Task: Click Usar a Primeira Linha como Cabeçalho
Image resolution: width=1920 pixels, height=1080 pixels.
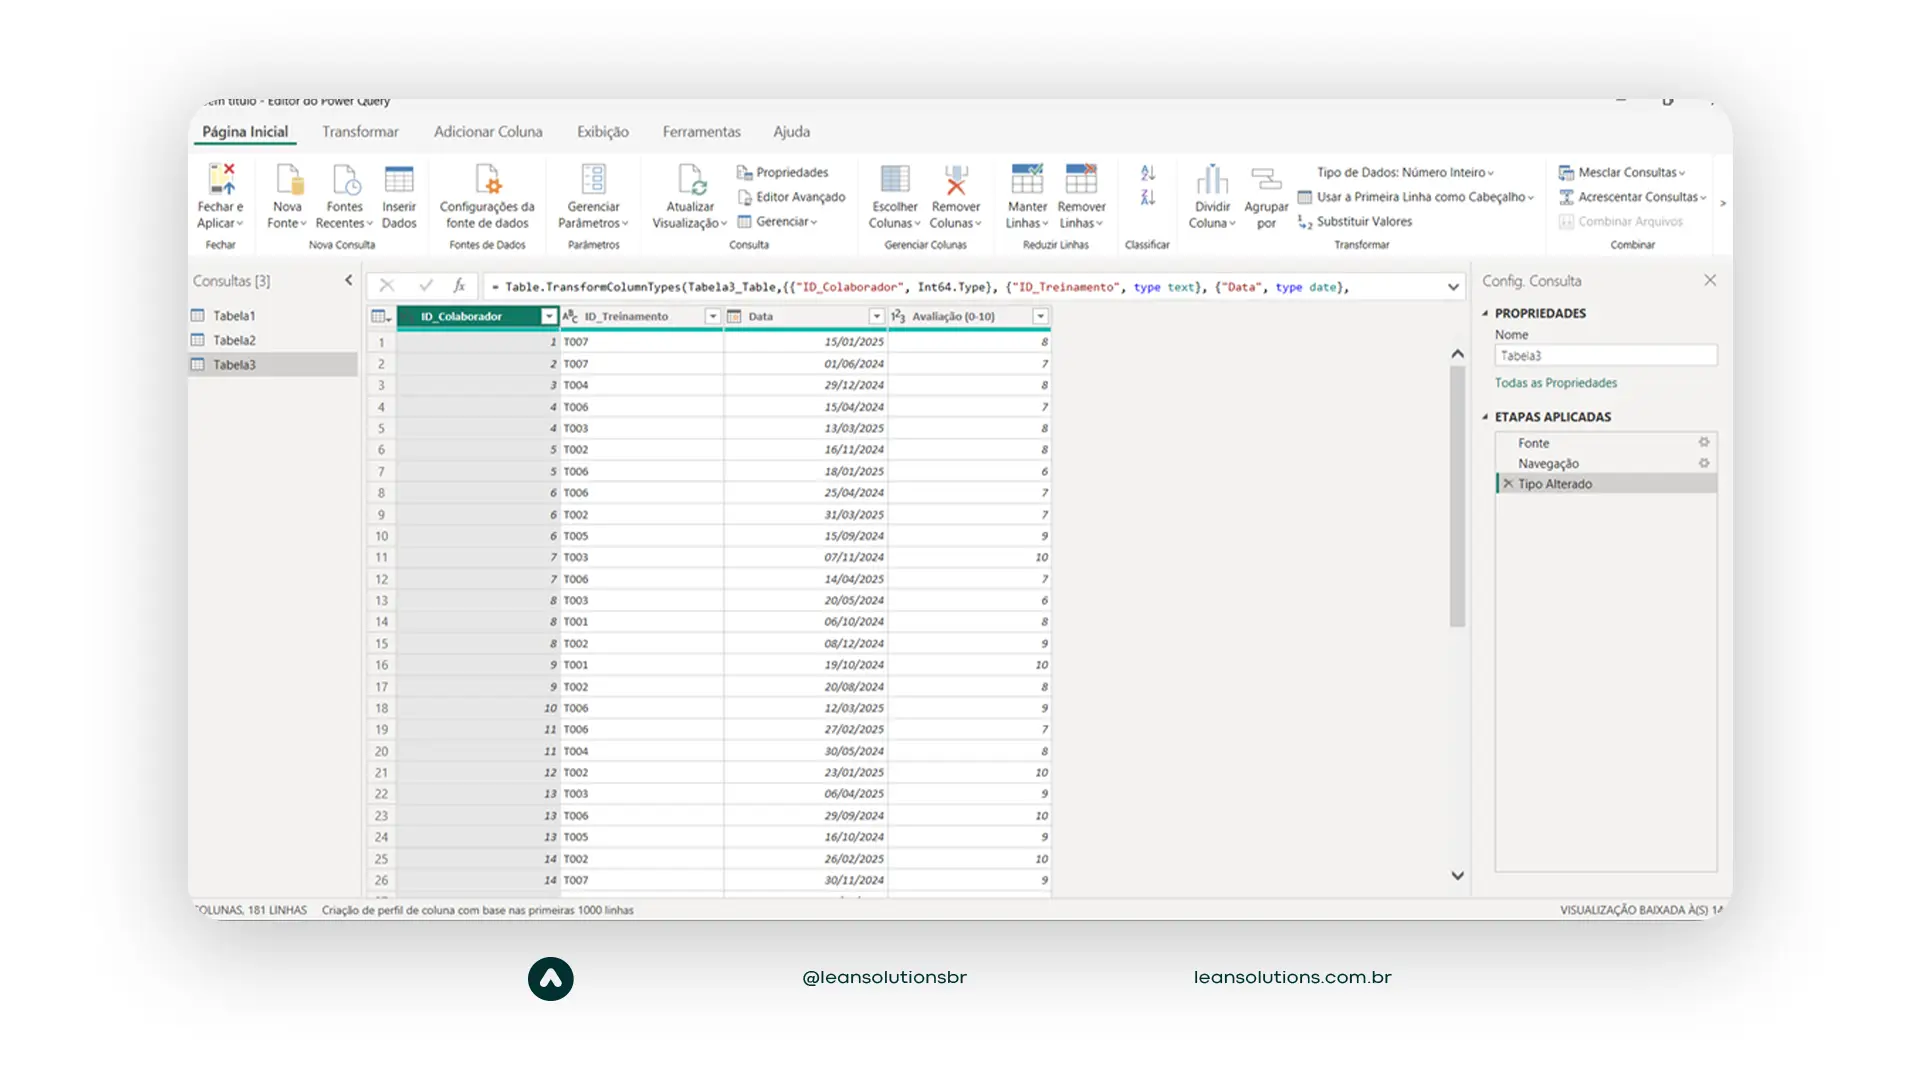Action: 1415,197
